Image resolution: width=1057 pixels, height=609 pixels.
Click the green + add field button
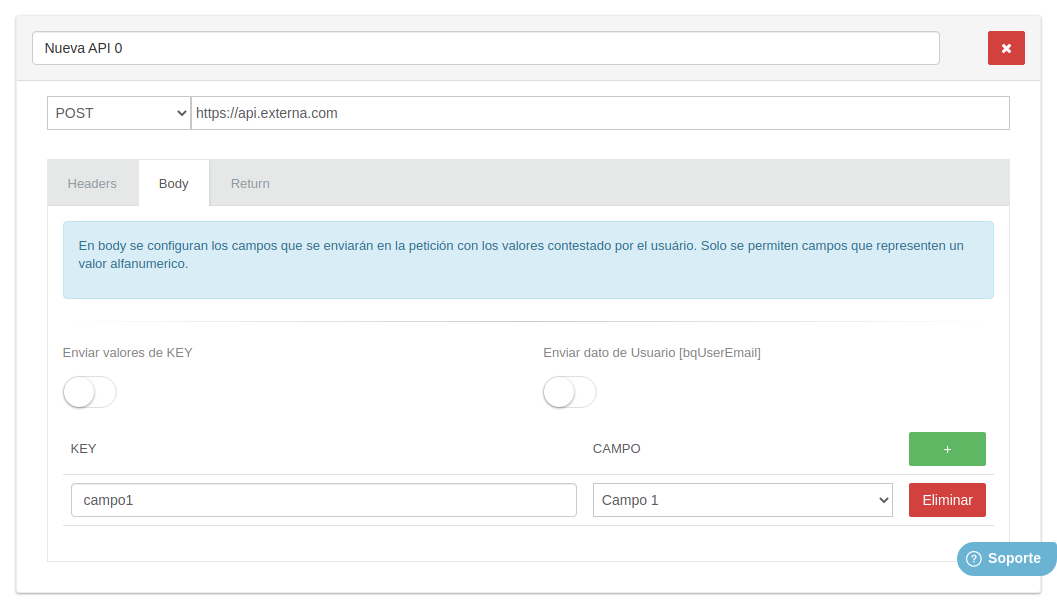click(x=946, y=448)
